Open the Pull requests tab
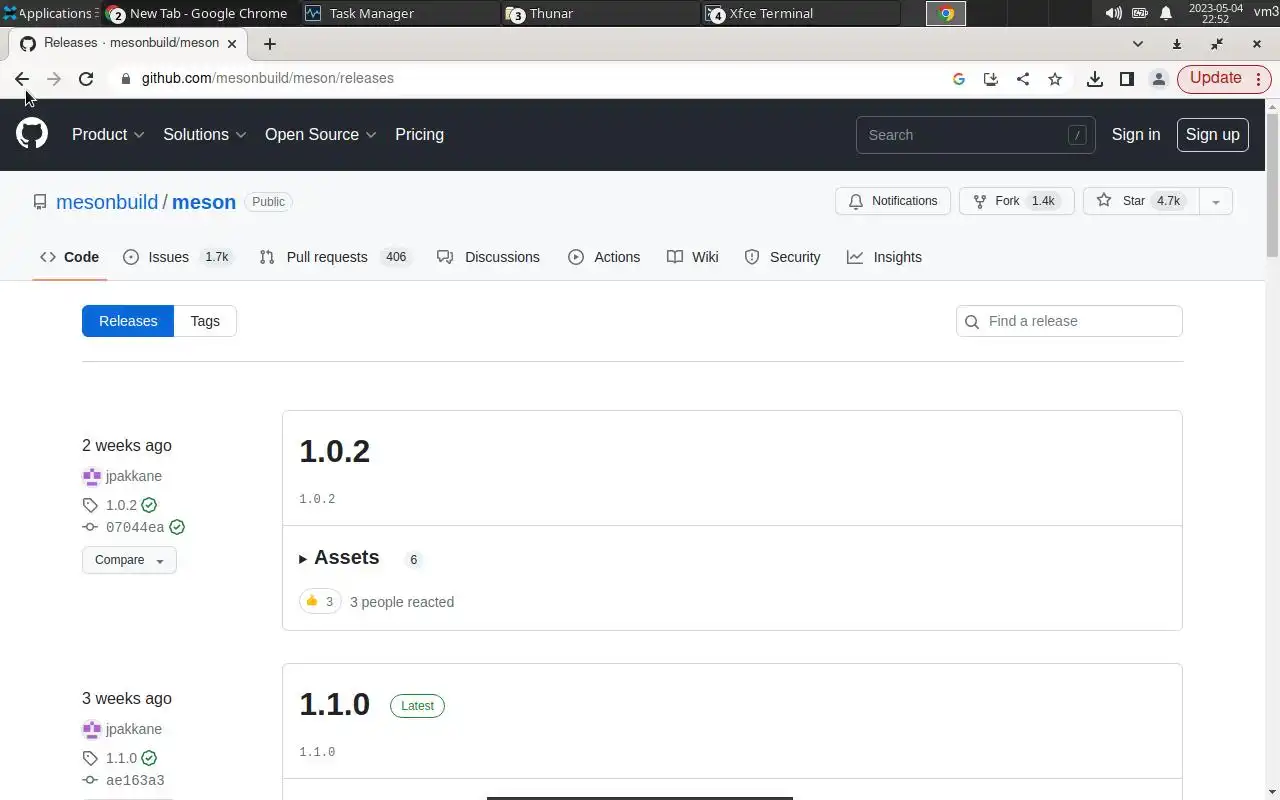Screen dimensions: 1280x800 (x=335, y=257)
